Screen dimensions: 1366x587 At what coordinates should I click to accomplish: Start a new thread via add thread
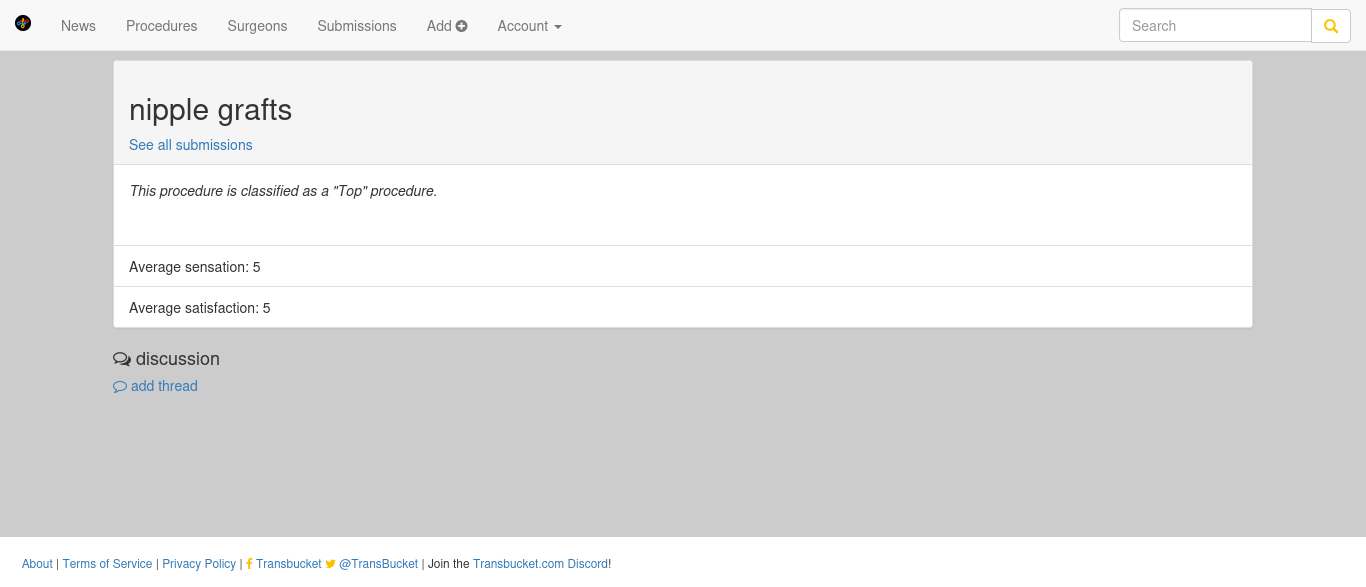pyautogui.click(x=164, y=386)
